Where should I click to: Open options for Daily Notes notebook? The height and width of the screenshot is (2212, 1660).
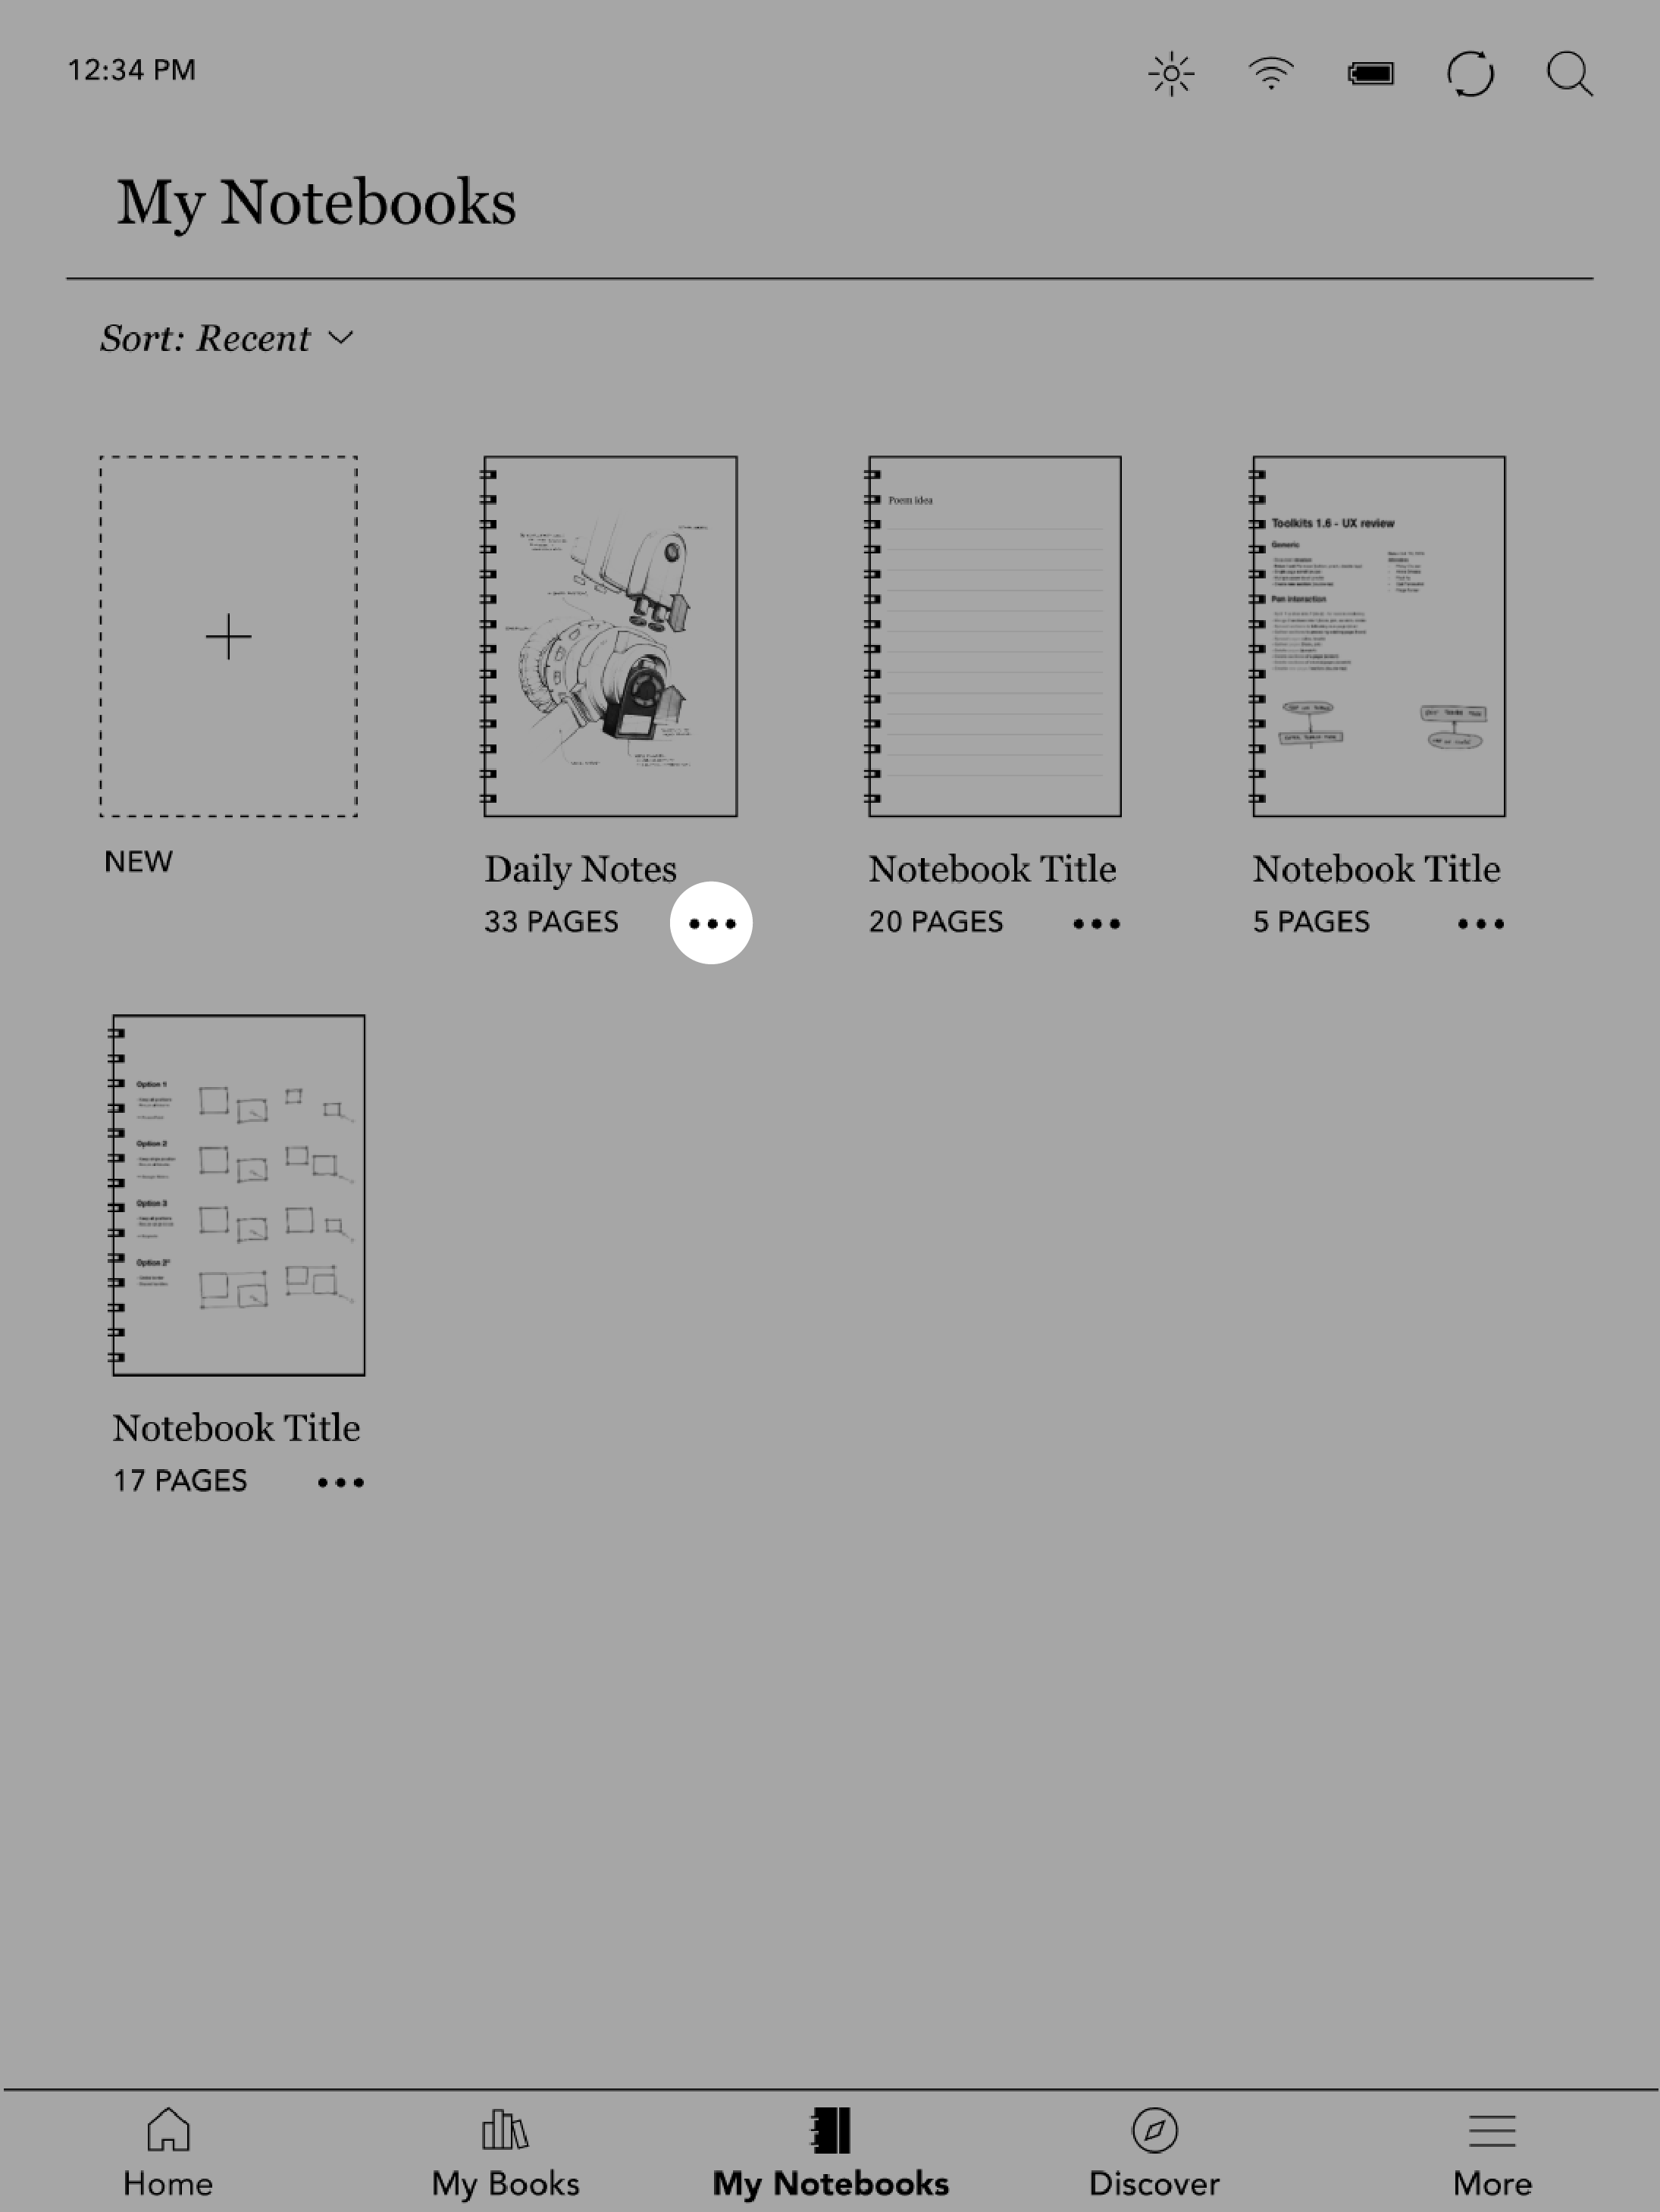click(x=712, y=922)
